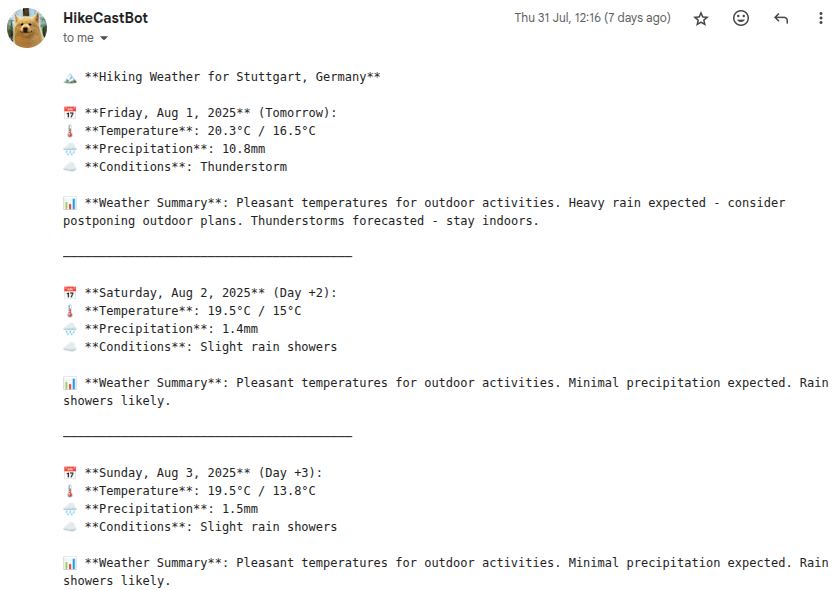Click the bar chart icon in Sunday's weather summary
Screen dimensions: 840x590
point(70,564)
